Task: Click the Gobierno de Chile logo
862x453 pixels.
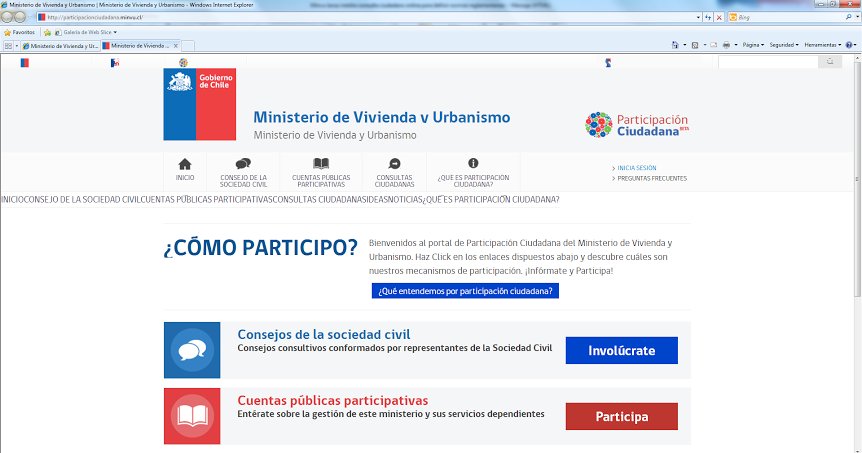Action: (200, 104)
